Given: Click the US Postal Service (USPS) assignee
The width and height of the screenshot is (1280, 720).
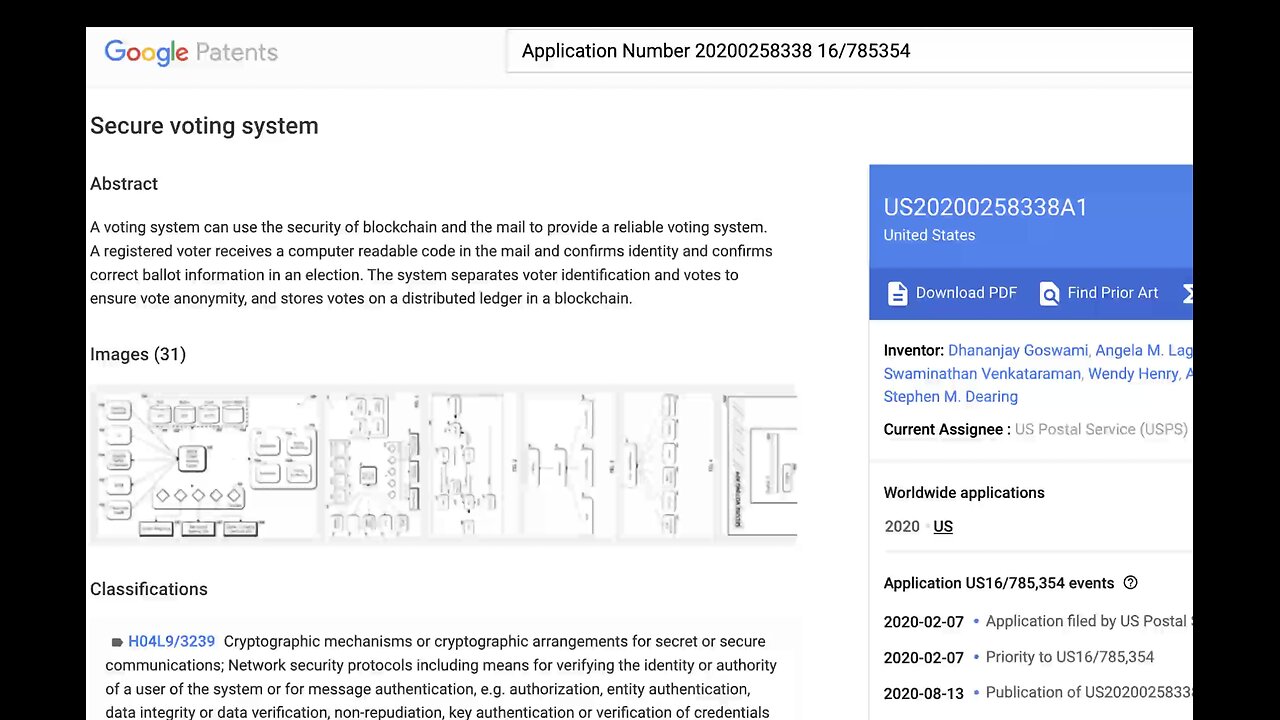Looking at the screenshot, I should coord(1101,429).
